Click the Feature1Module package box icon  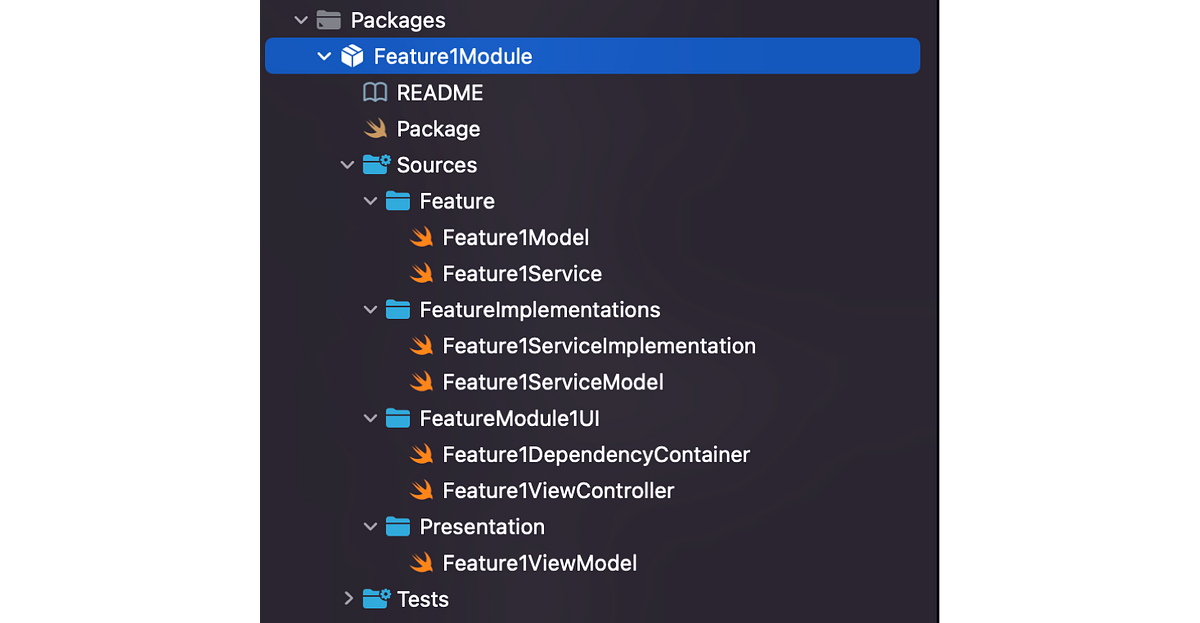click(x=352, y=56)
